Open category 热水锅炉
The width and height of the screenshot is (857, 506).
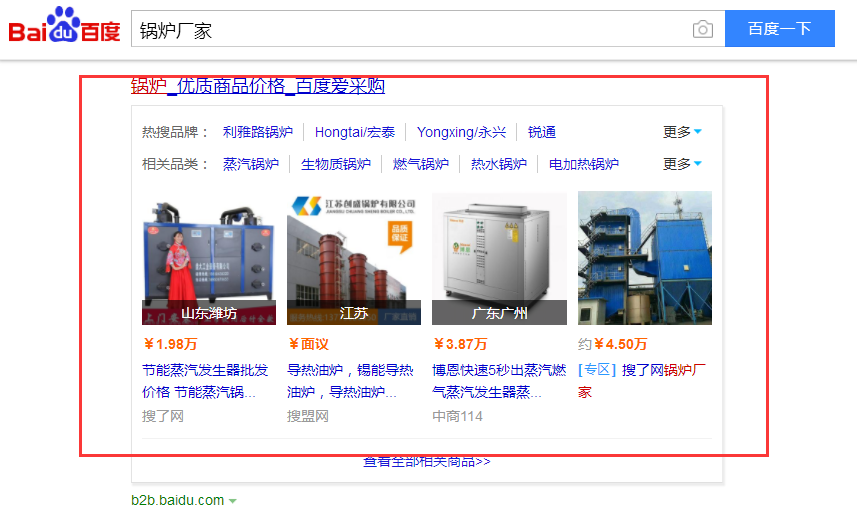(498, 164)
